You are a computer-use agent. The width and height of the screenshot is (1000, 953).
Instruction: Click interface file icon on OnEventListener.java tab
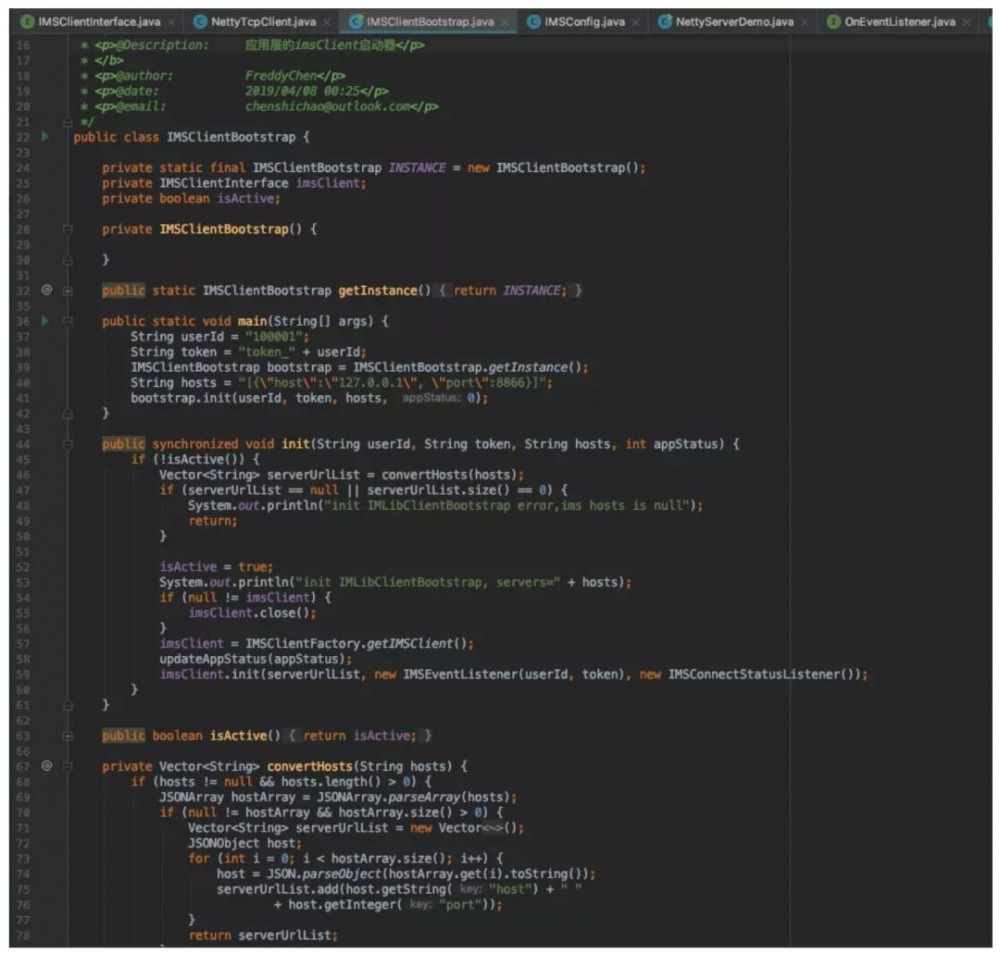[x=834, y=22]
